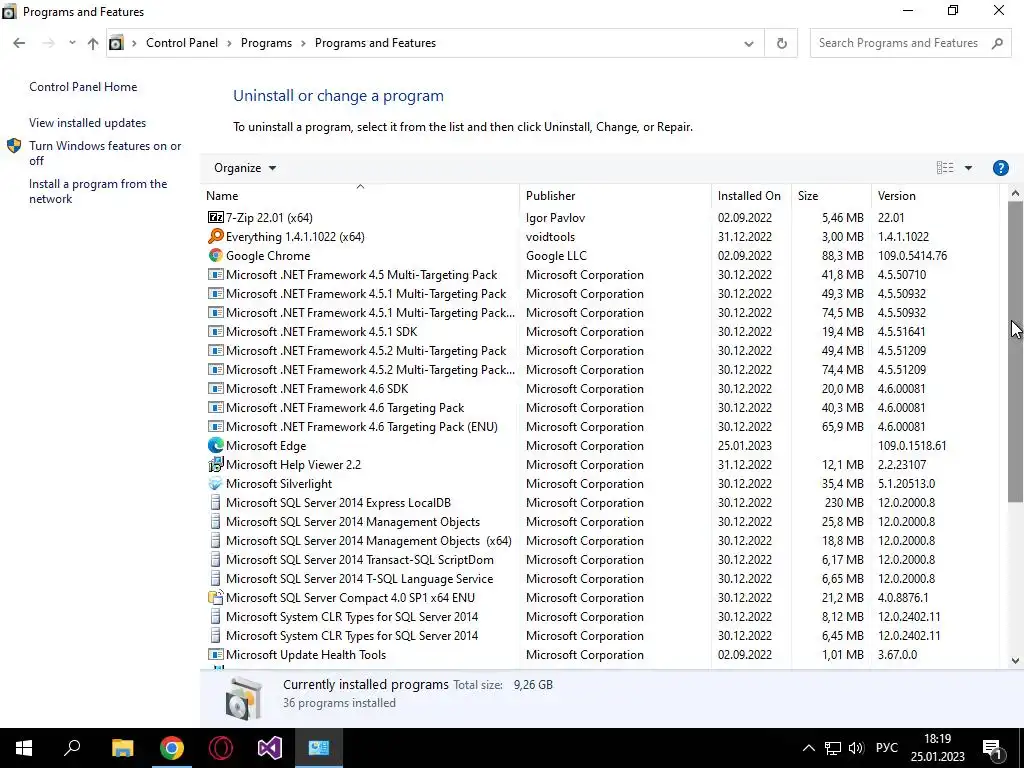
Task: Click the .NET Framework 4.5.1 SDK icon
Action: [x=216, y=331]
